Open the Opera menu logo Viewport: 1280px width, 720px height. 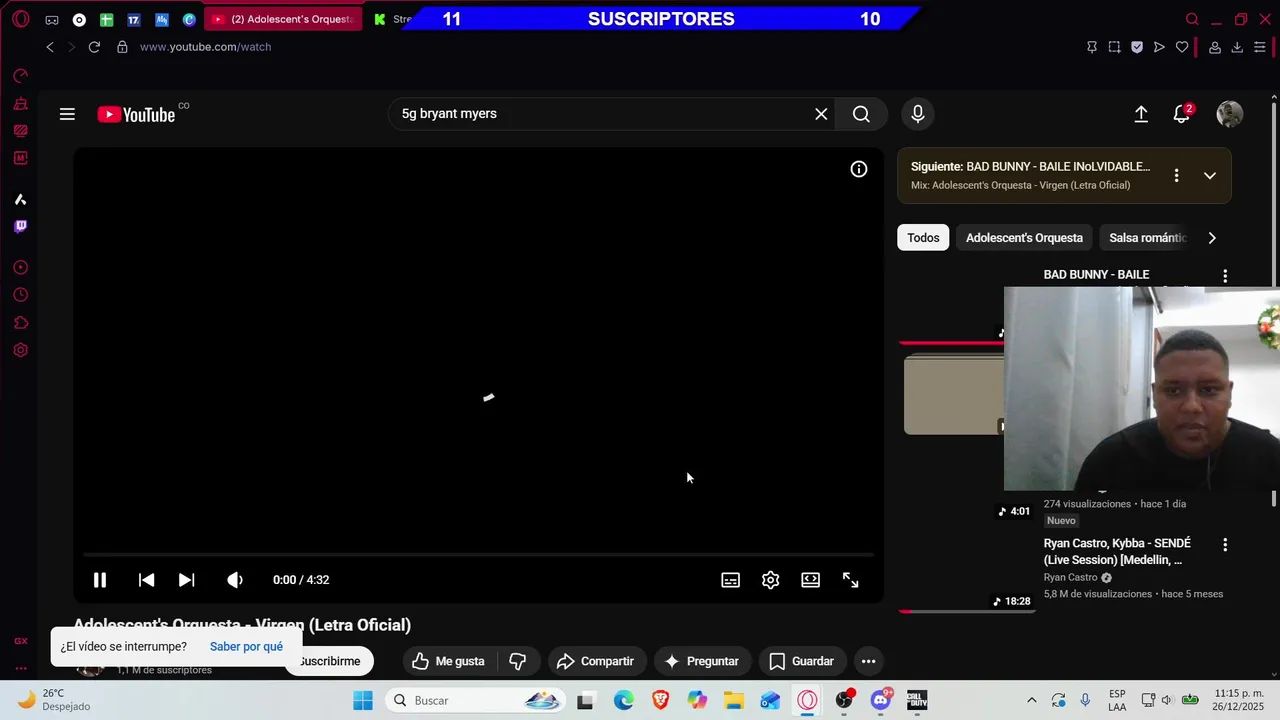pyautogui.click(x=20, y=19)
